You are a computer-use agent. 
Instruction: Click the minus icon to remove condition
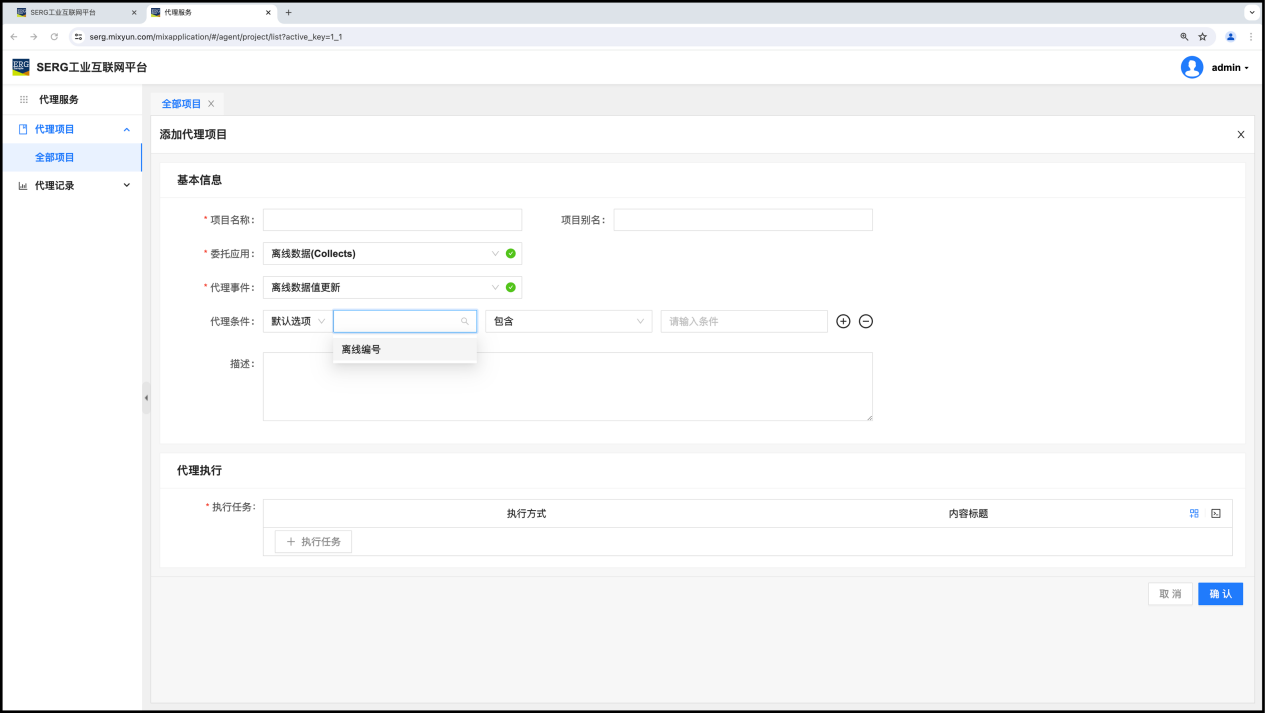(x=866, y=321)
